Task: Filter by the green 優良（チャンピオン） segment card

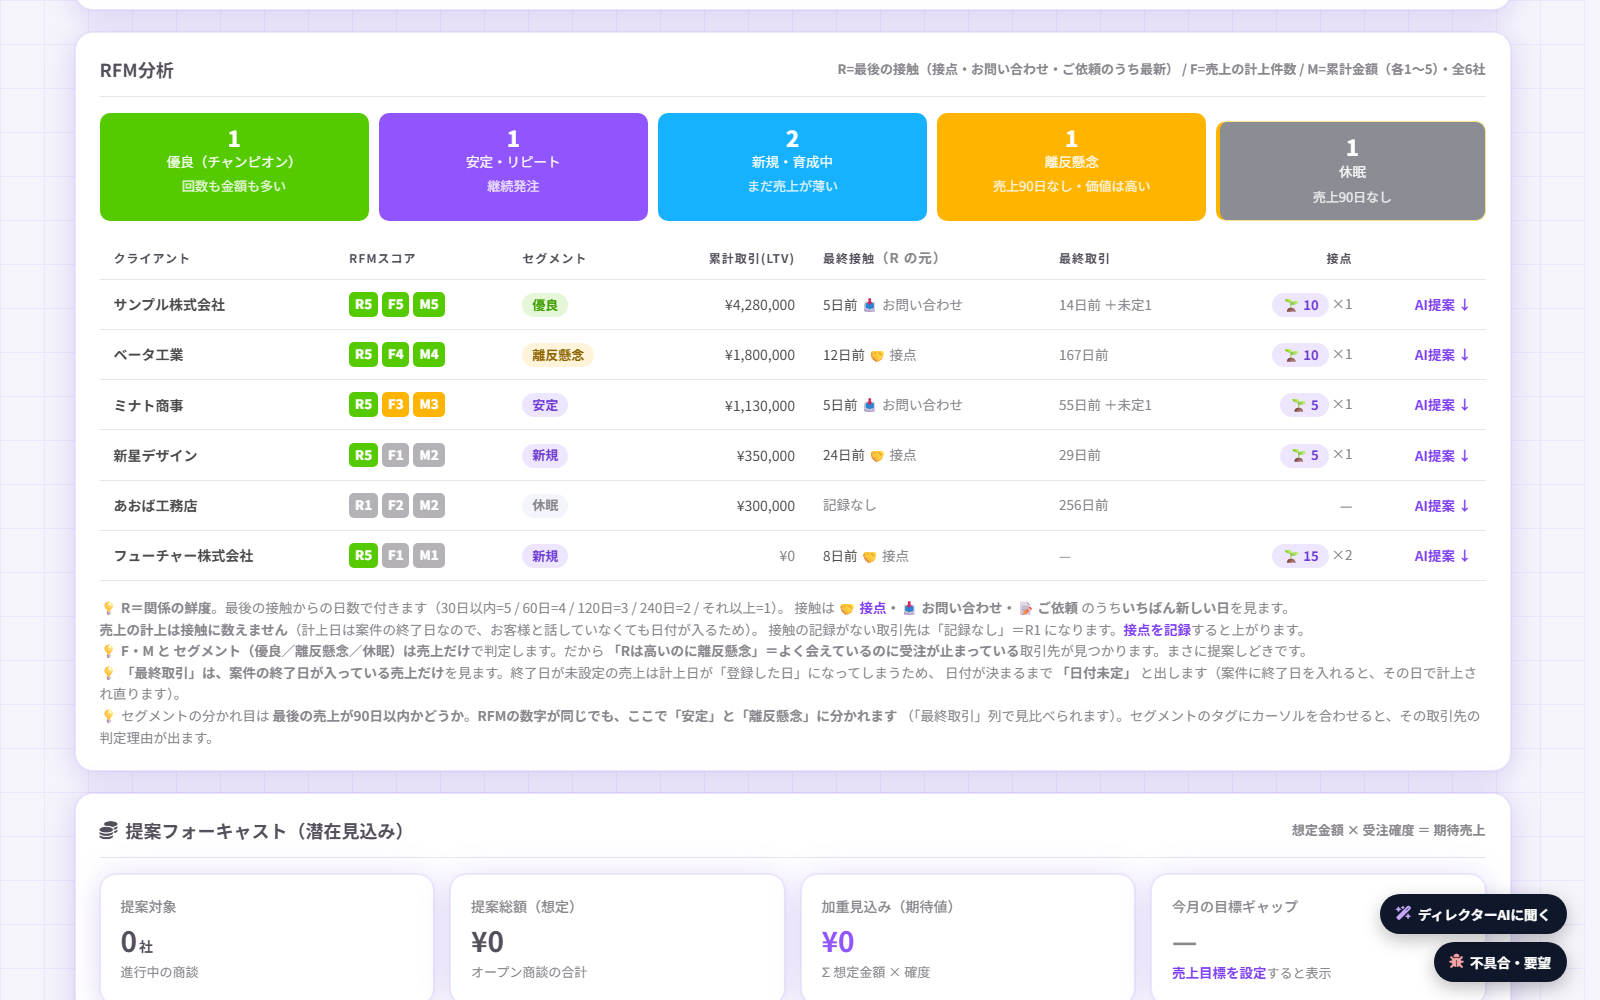Action: coord(234,167)
